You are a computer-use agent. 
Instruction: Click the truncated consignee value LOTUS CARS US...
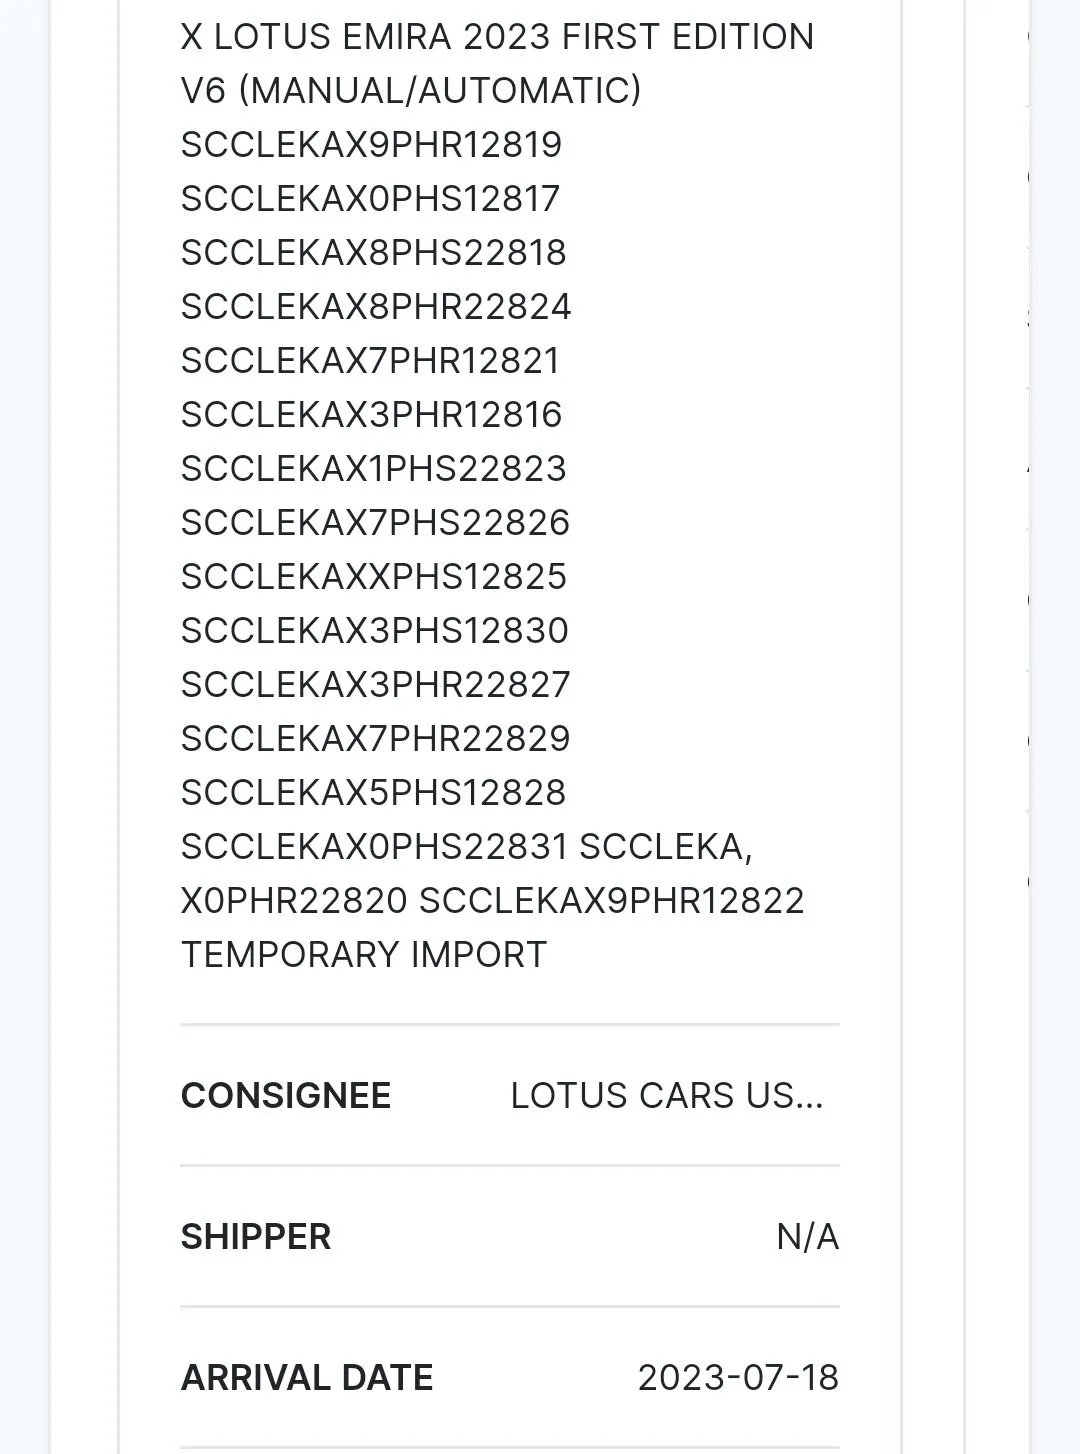coord(666,1096)
